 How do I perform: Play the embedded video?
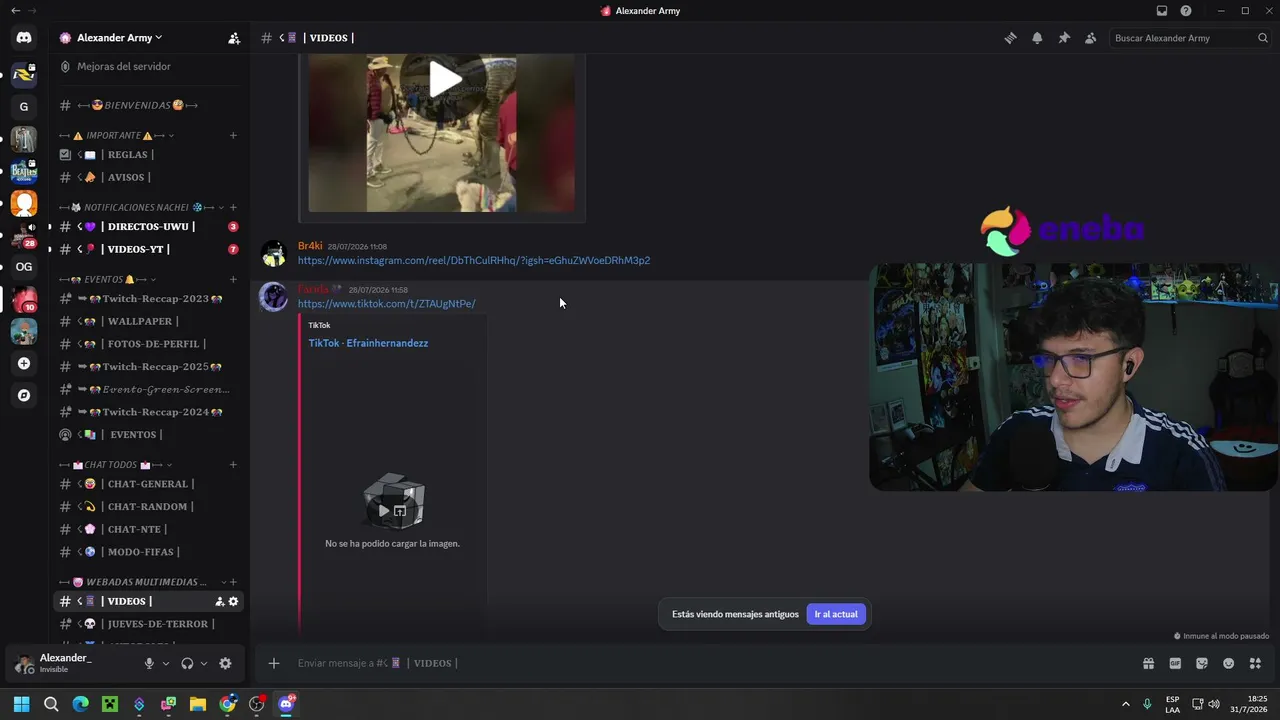coord(445,80)
